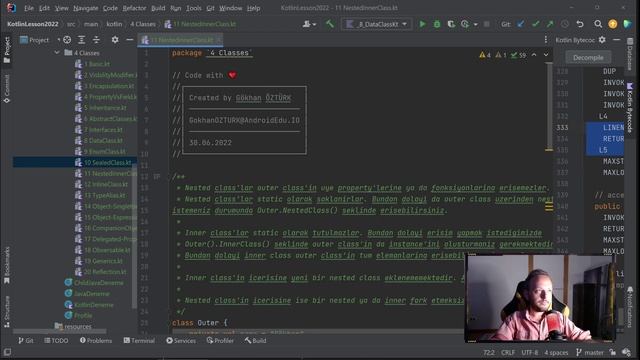Screen dimensions: 640x360
Task: Open the Problems tool window
Action: (96, 340)
